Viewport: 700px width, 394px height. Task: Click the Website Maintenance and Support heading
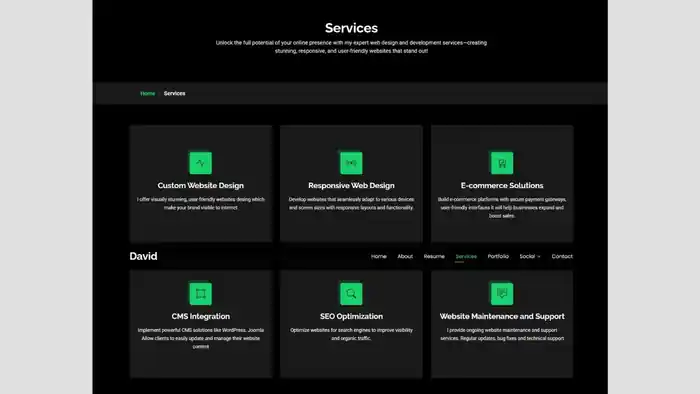pos(502,316)
